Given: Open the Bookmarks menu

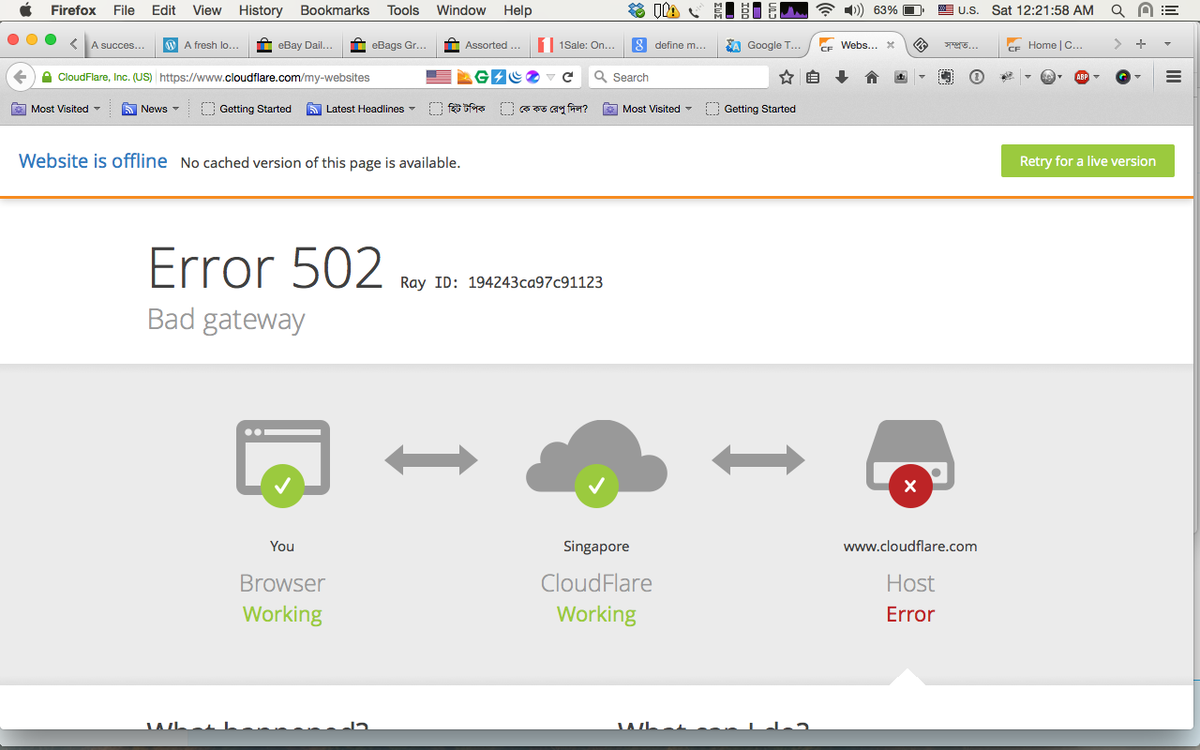Looking at the screenshot, I should tap(335, 10).
